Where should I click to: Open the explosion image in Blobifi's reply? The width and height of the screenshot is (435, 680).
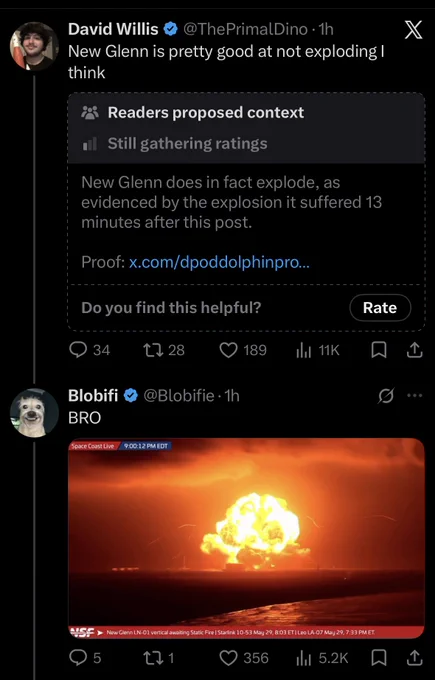pos(246,538)
